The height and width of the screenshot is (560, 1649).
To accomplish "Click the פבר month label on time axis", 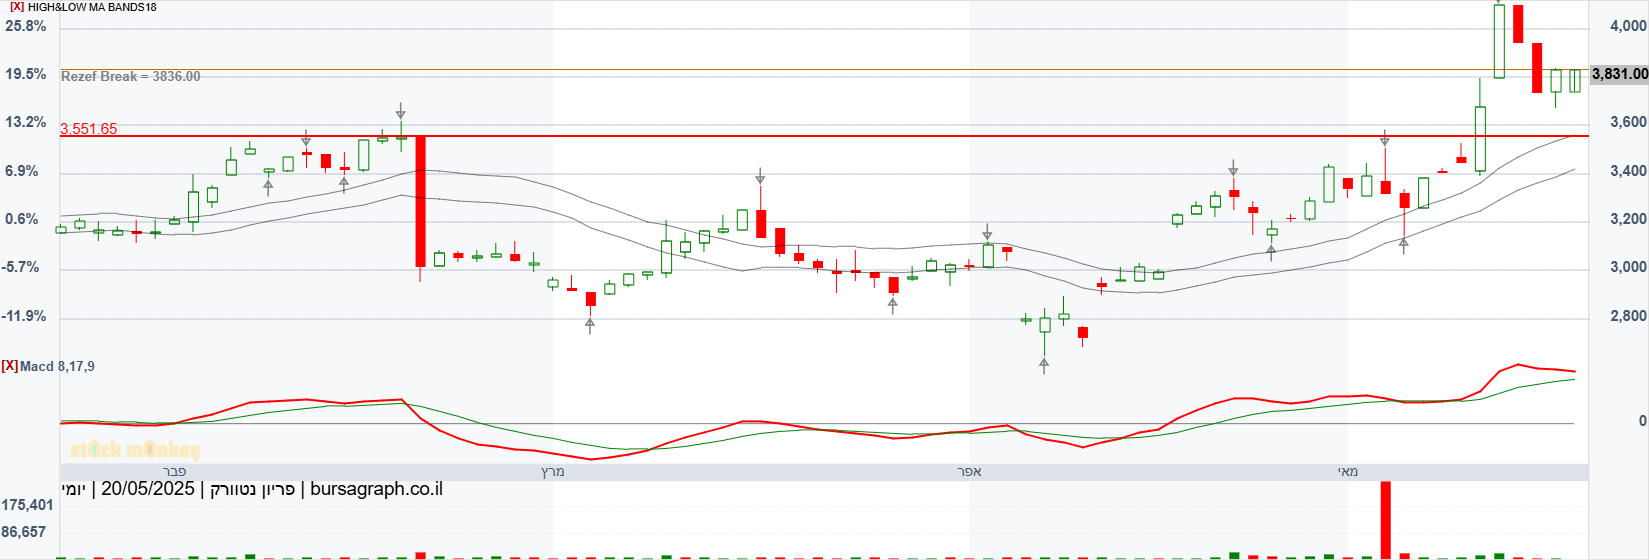I will [x=174, y=471].
